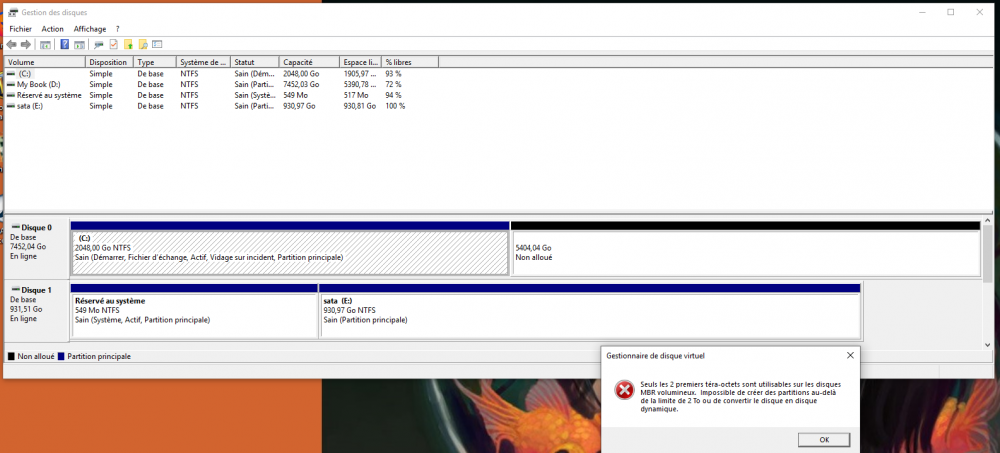Click the red checkmark toolbar icon
The image size is (1000, 453).
pos(113,45)
